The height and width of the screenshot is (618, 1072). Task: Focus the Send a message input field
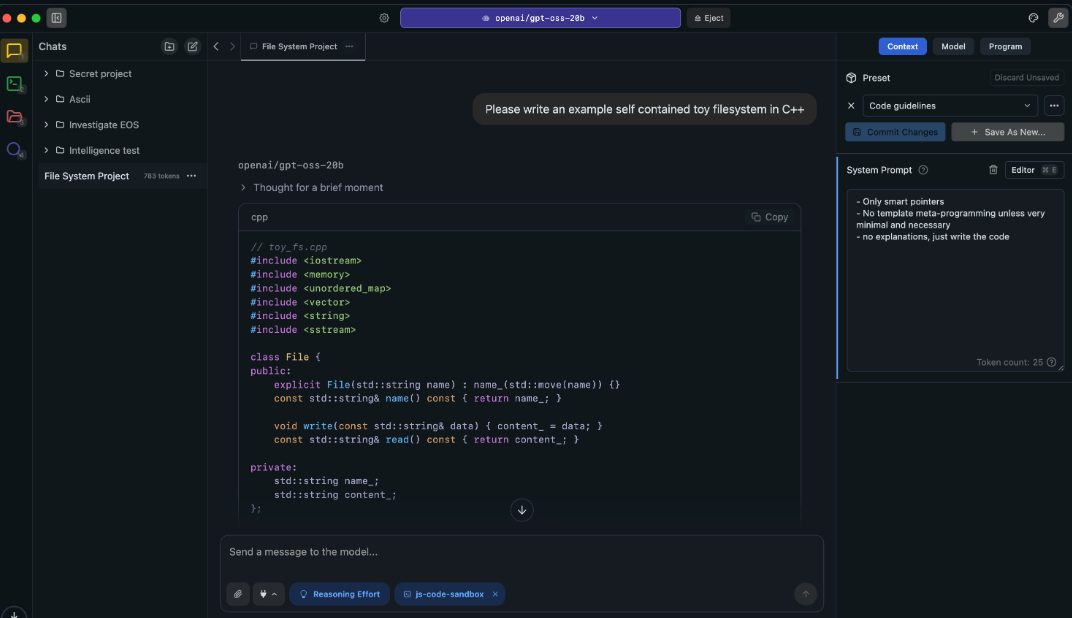tap(521, 552)
